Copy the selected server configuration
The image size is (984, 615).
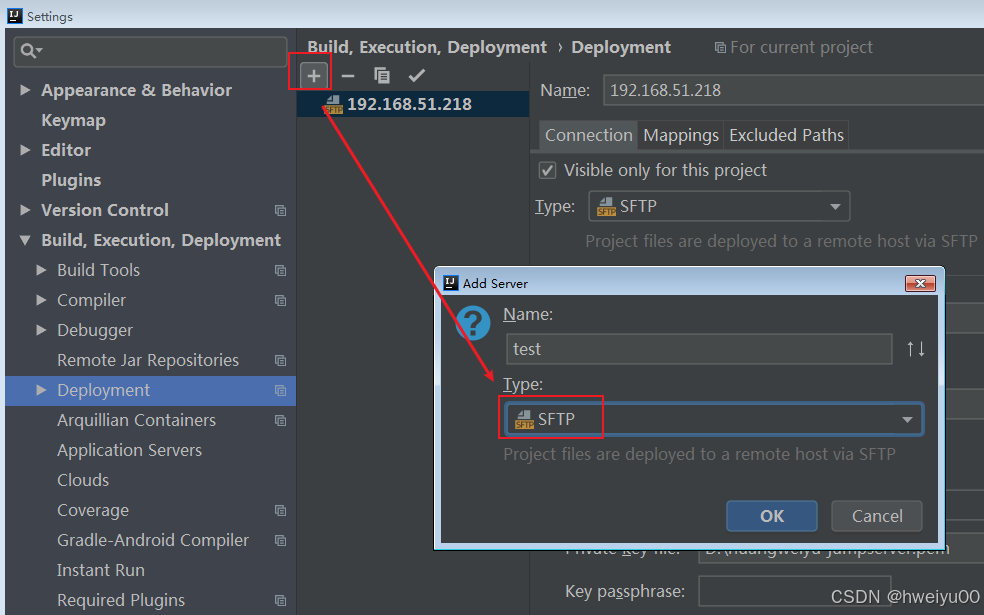point(382,76)
